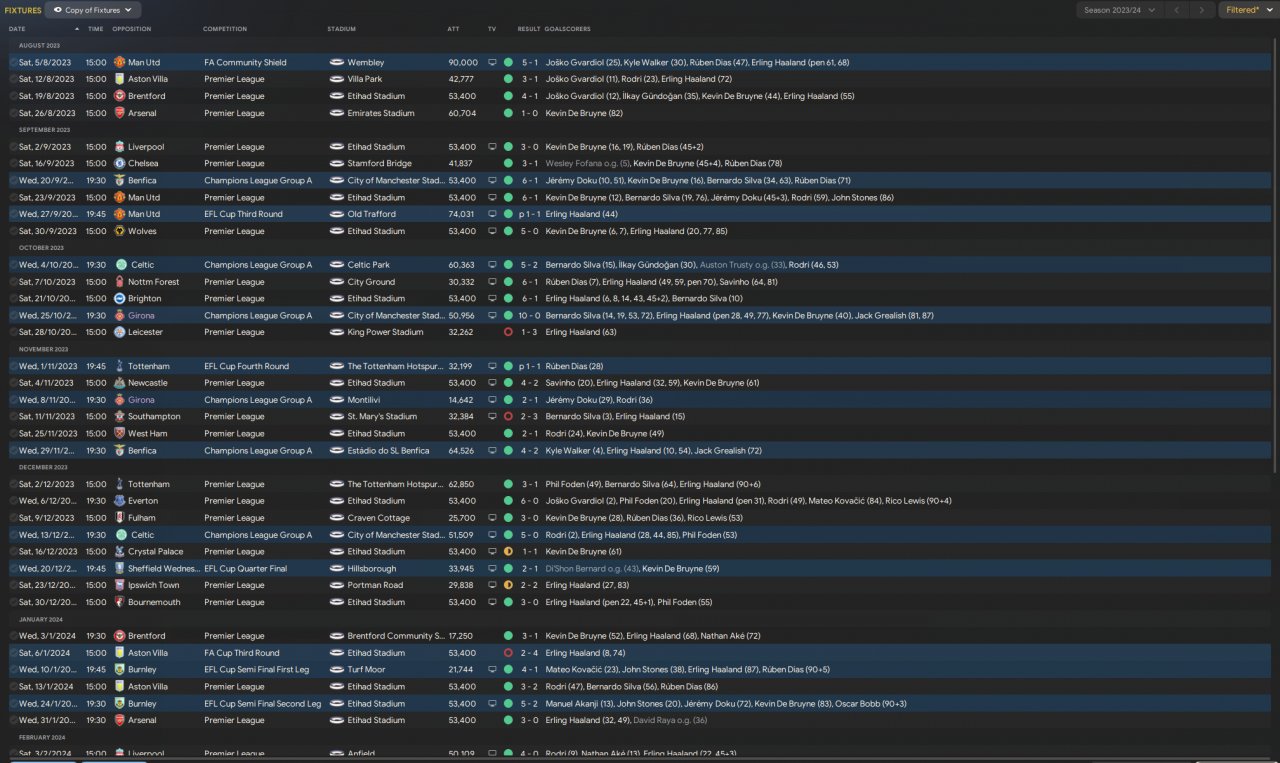Viewport: 1280px width, 763px height.
Task: Click the Man Utd badge in FA Community Shield row
Action: click(120, 62)
